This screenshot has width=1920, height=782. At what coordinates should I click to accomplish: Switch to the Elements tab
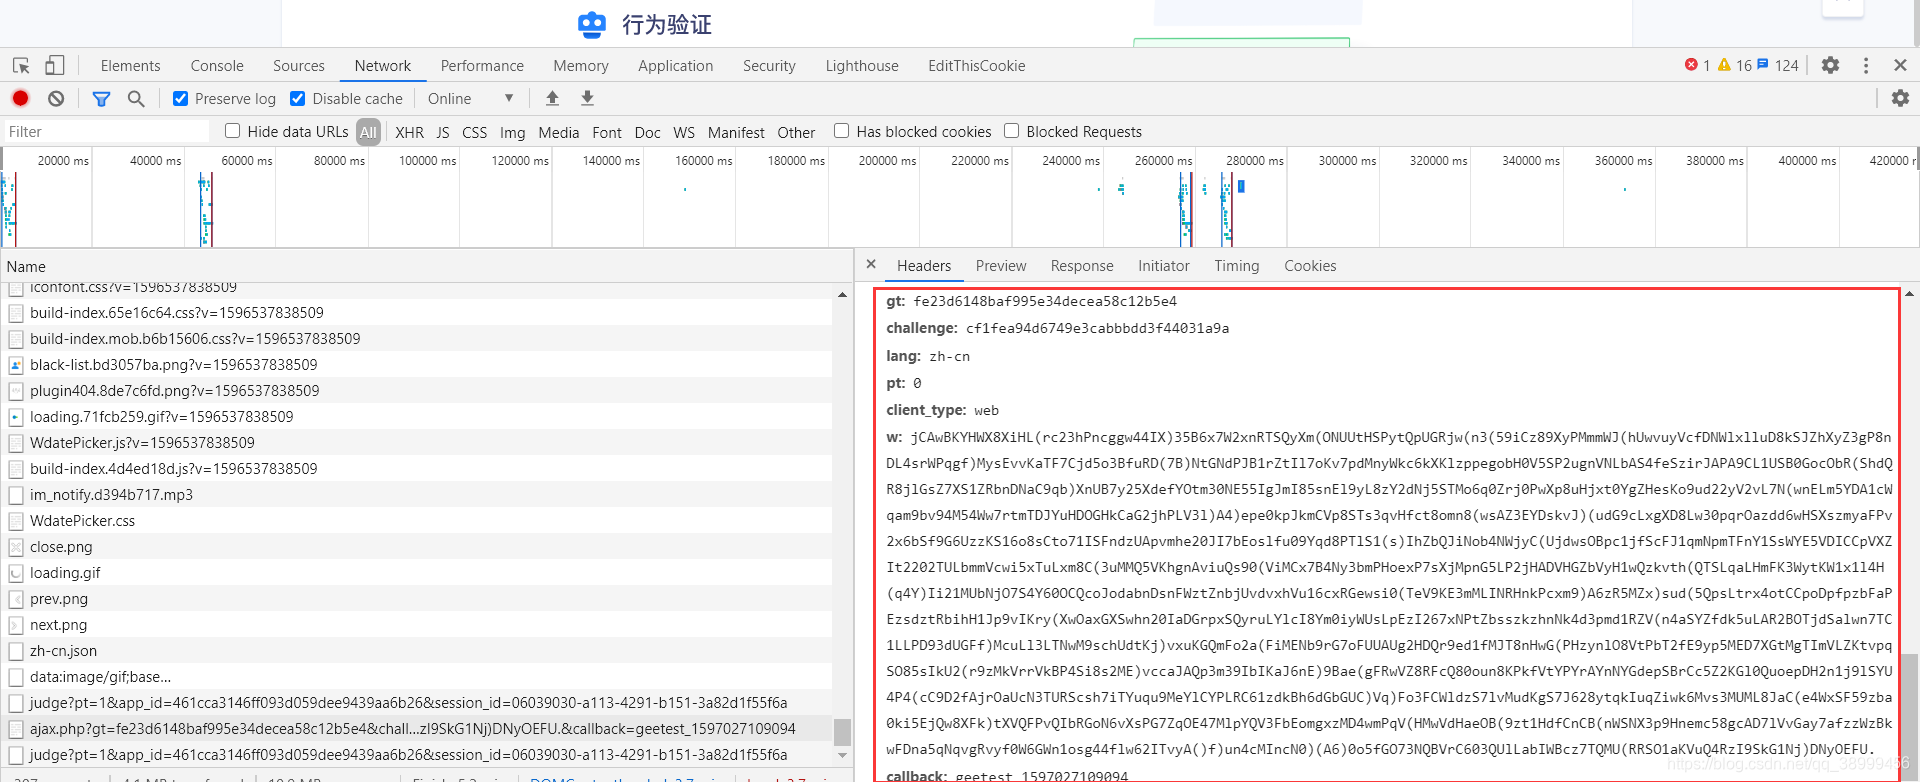[130, 65]
